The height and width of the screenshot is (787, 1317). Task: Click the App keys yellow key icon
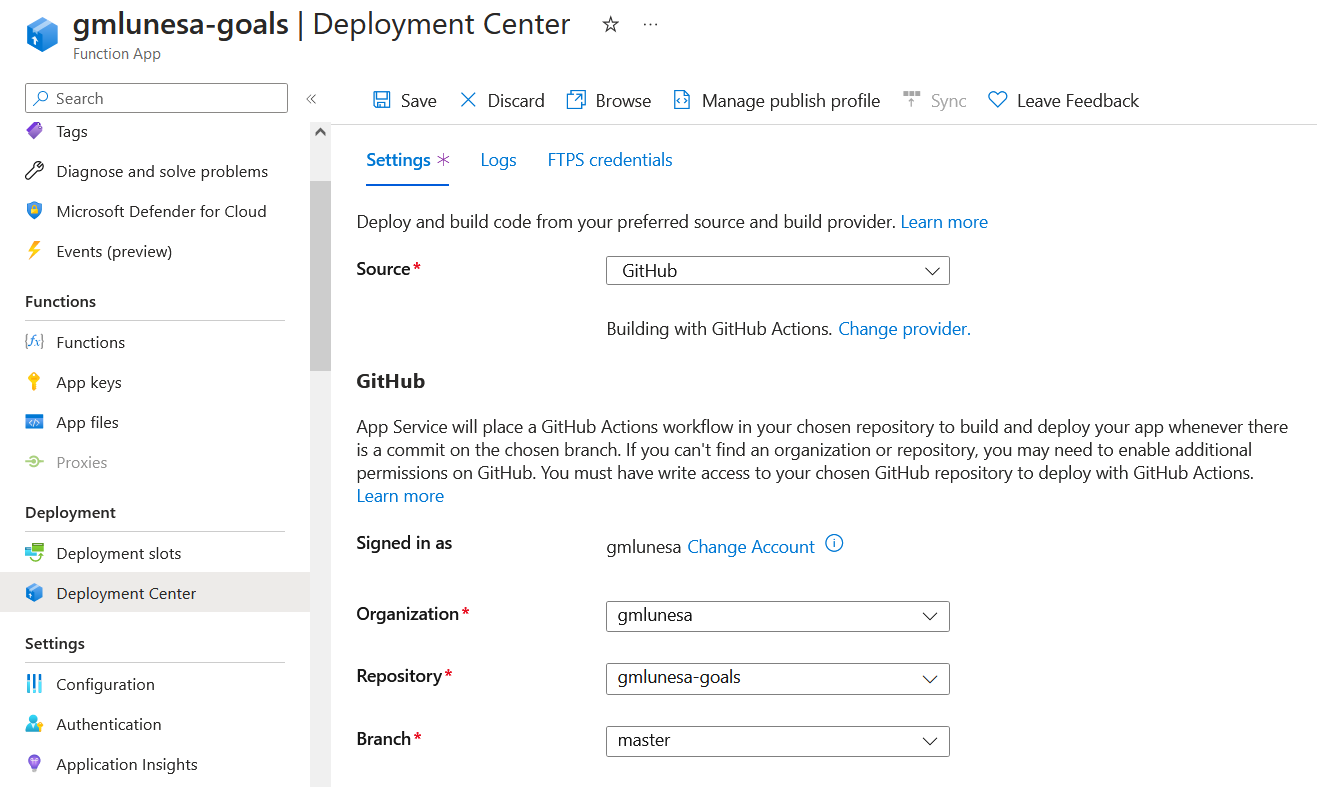35,382
